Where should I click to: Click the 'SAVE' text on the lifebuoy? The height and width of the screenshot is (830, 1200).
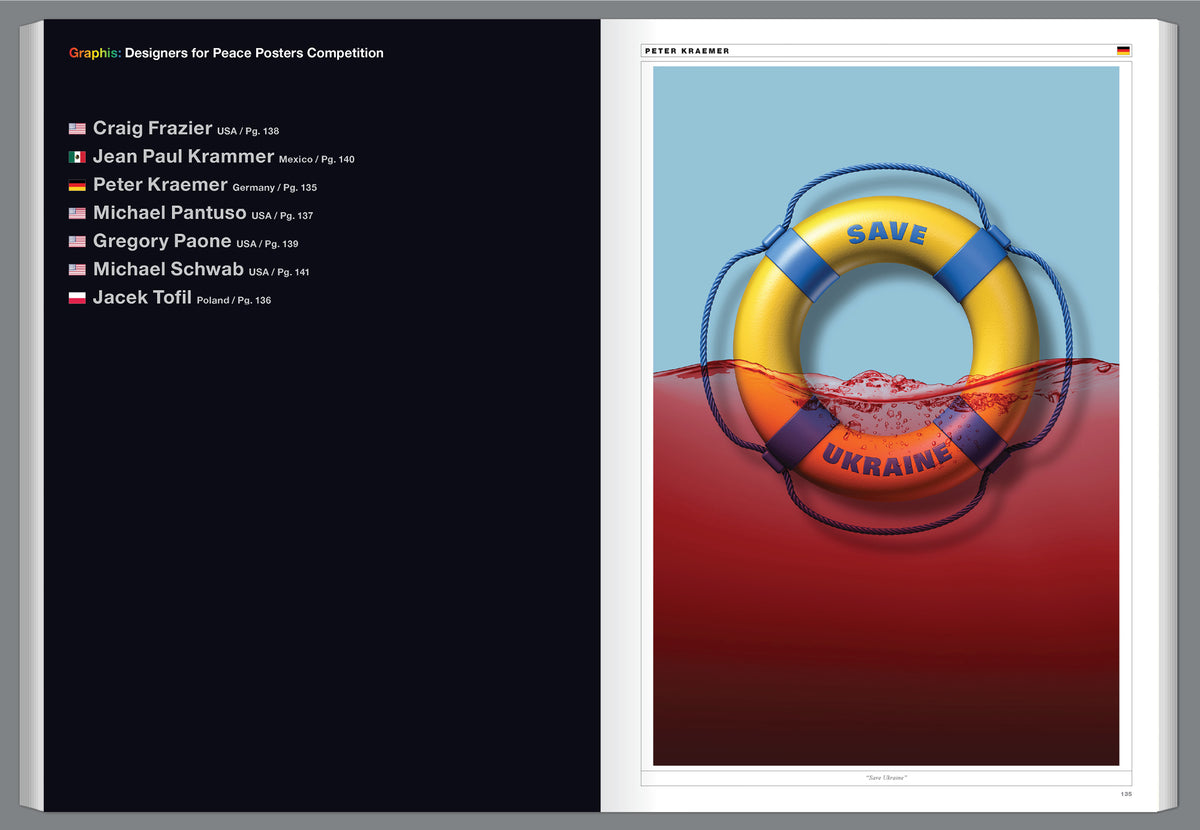pyautogui.click(x=886, y=233)
